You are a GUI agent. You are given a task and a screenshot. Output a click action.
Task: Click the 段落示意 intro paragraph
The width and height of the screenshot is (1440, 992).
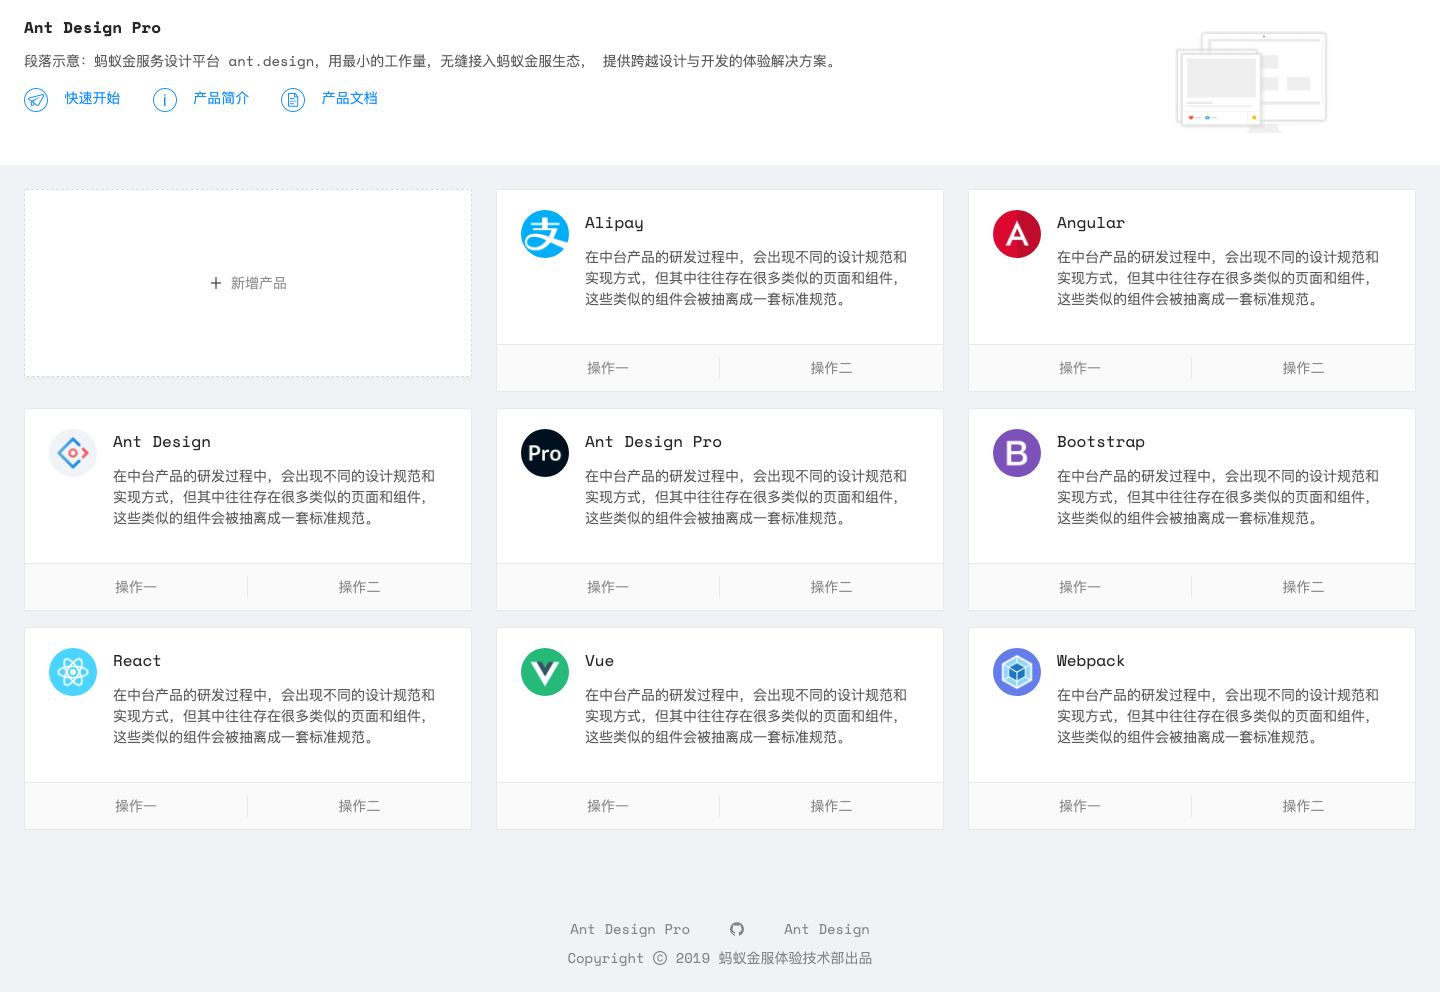point(432,61)
